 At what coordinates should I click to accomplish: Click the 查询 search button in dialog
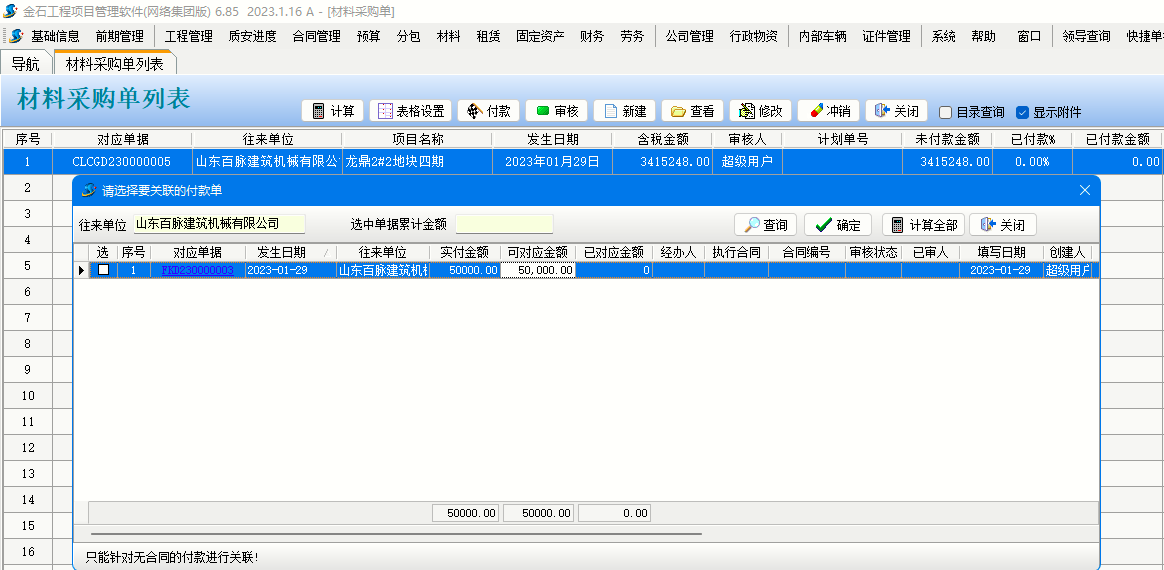tap(765, 225)
